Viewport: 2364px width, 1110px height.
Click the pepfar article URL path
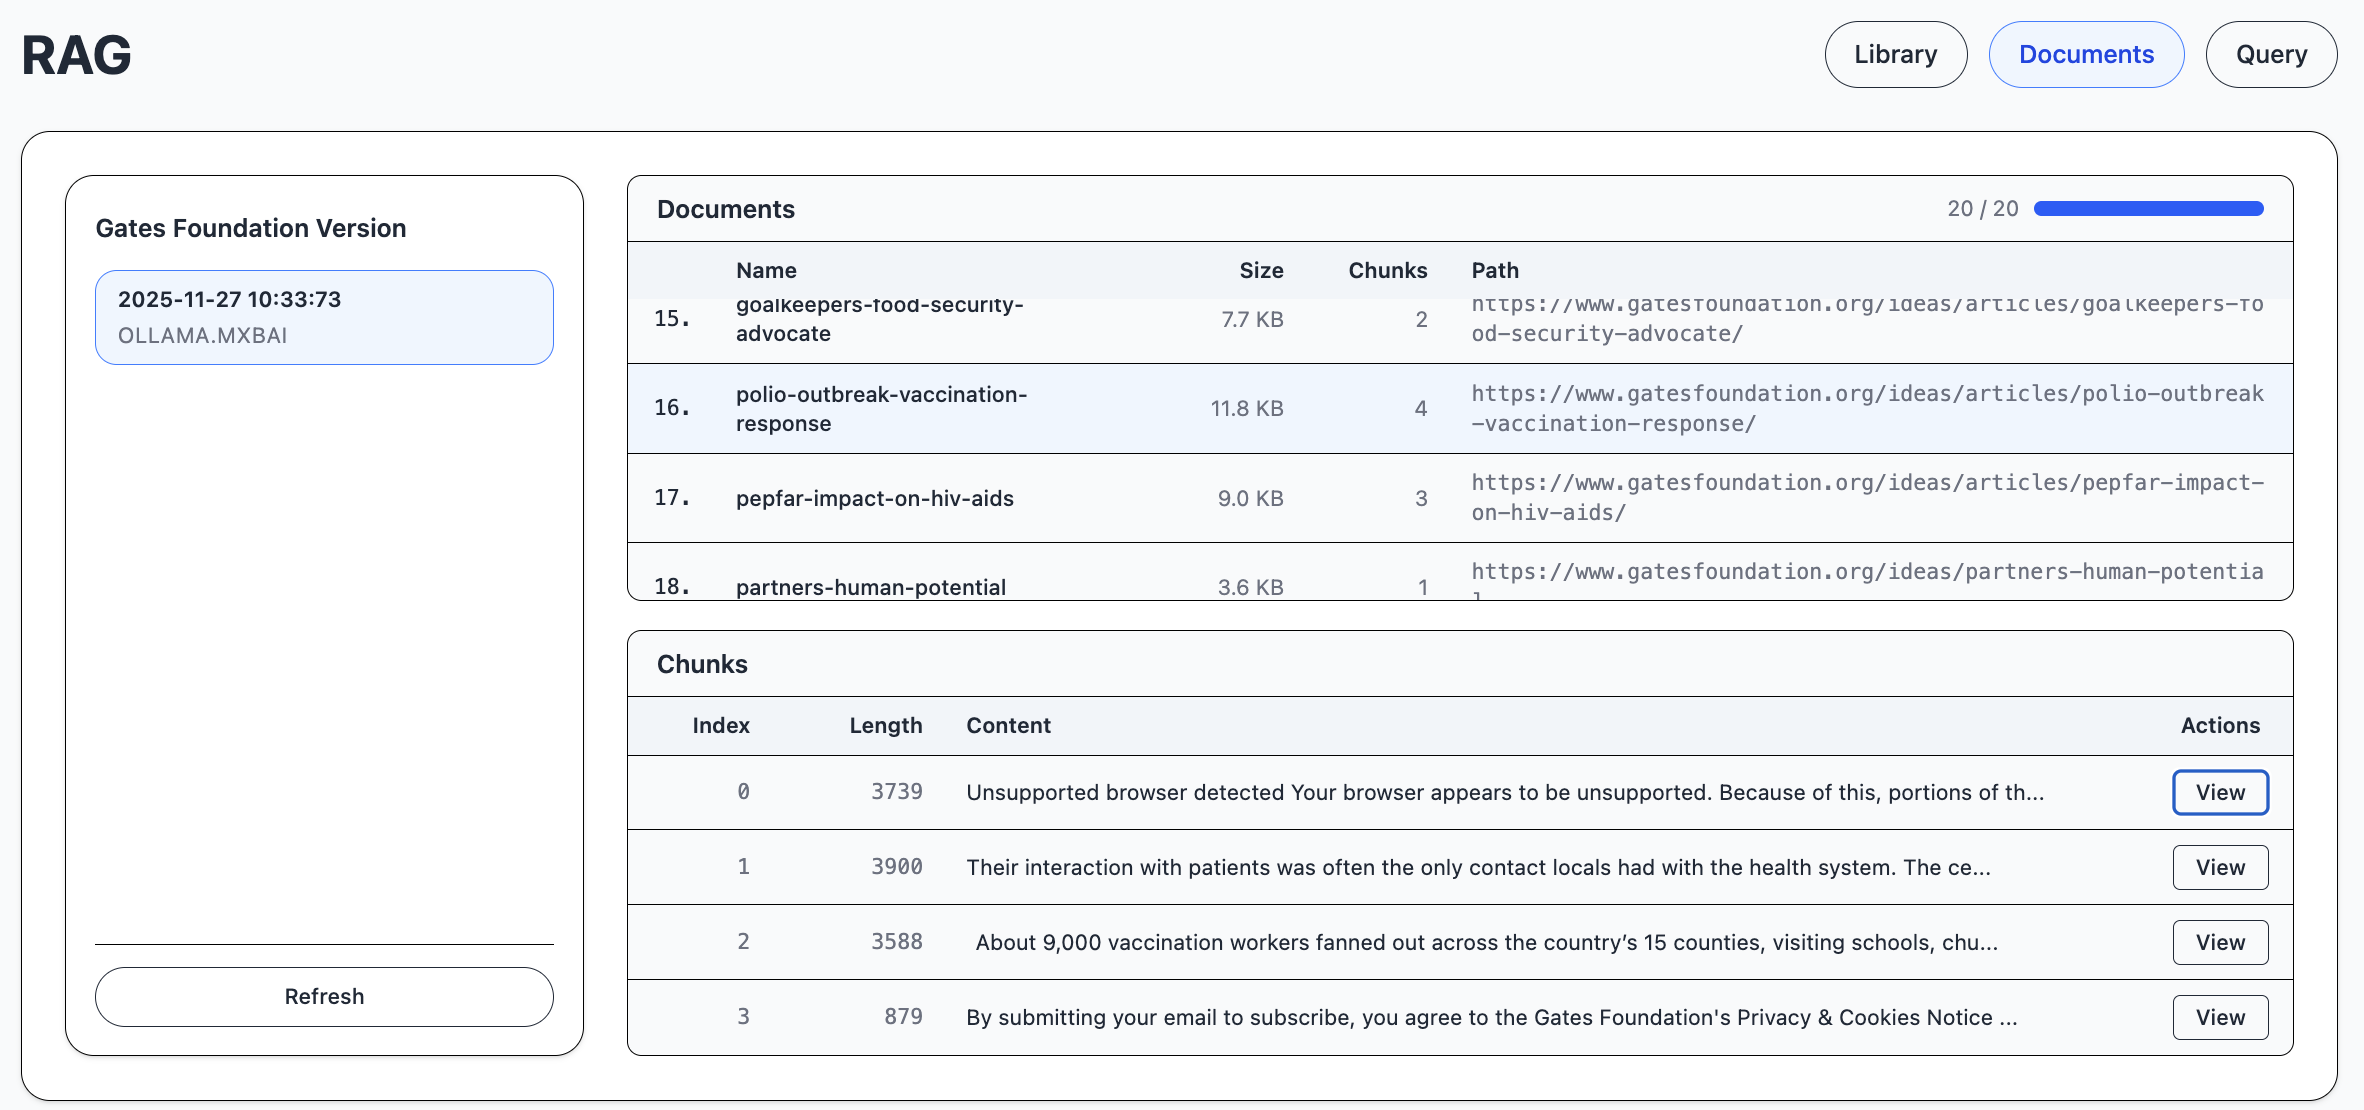click(x=1866, y=497)
